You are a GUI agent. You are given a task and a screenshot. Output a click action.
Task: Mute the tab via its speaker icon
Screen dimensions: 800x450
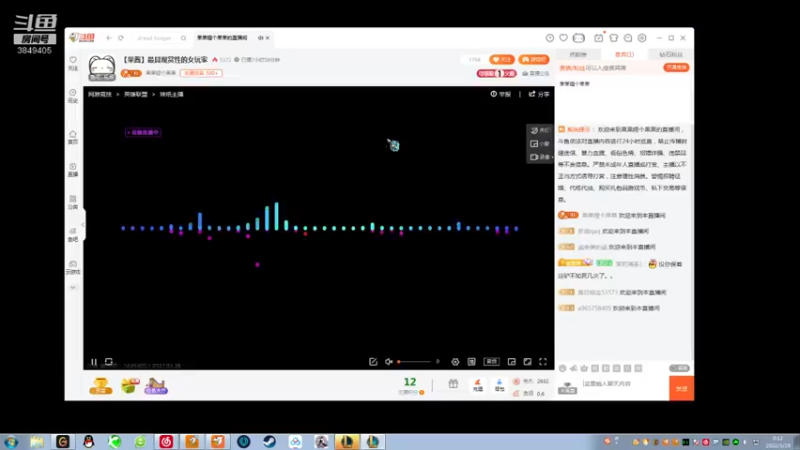261,38
